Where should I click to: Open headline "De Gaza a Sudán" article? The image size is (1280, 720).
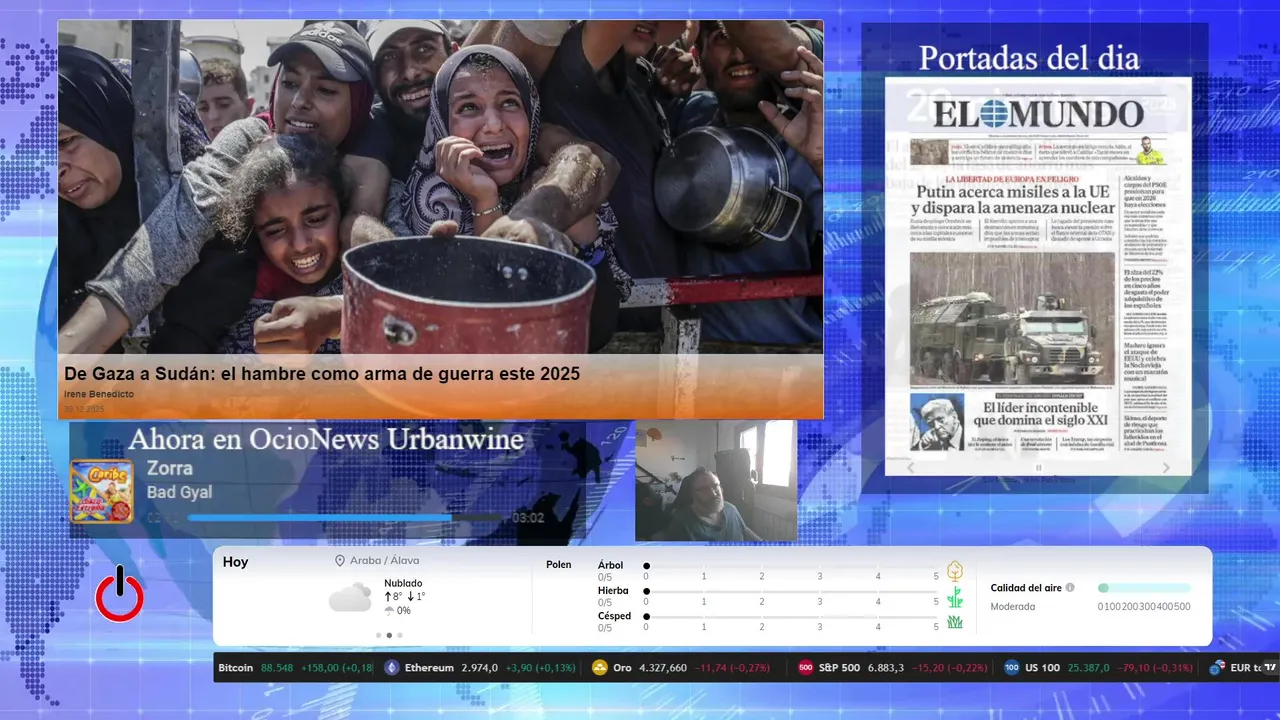click(x=322, y=374)
